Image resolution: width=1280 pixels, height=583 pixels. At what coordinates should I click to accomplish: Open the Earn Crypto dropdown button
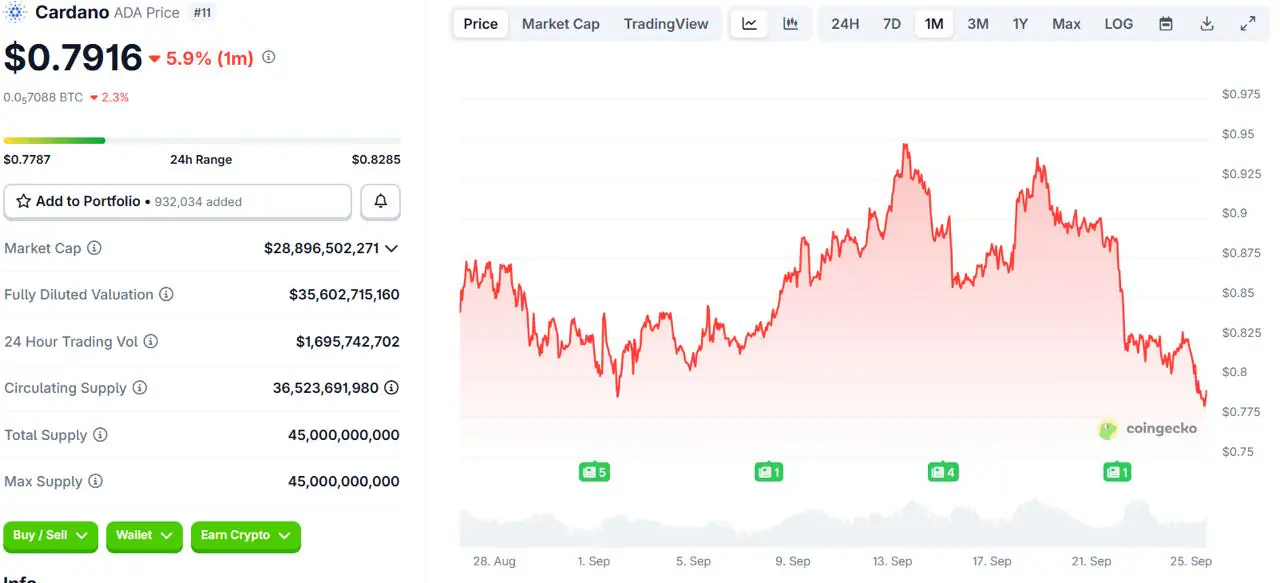click(245, 536)
